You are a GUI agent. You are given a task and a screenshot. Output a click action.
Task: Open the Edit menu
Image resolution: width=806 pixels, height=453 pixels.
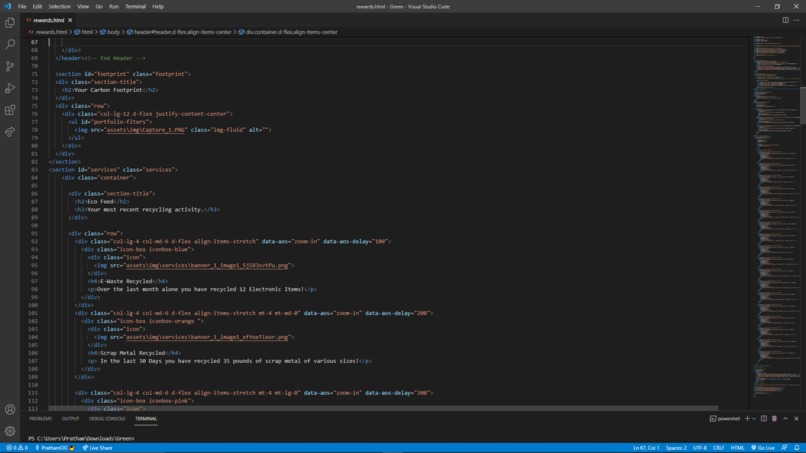pos(37,7)
